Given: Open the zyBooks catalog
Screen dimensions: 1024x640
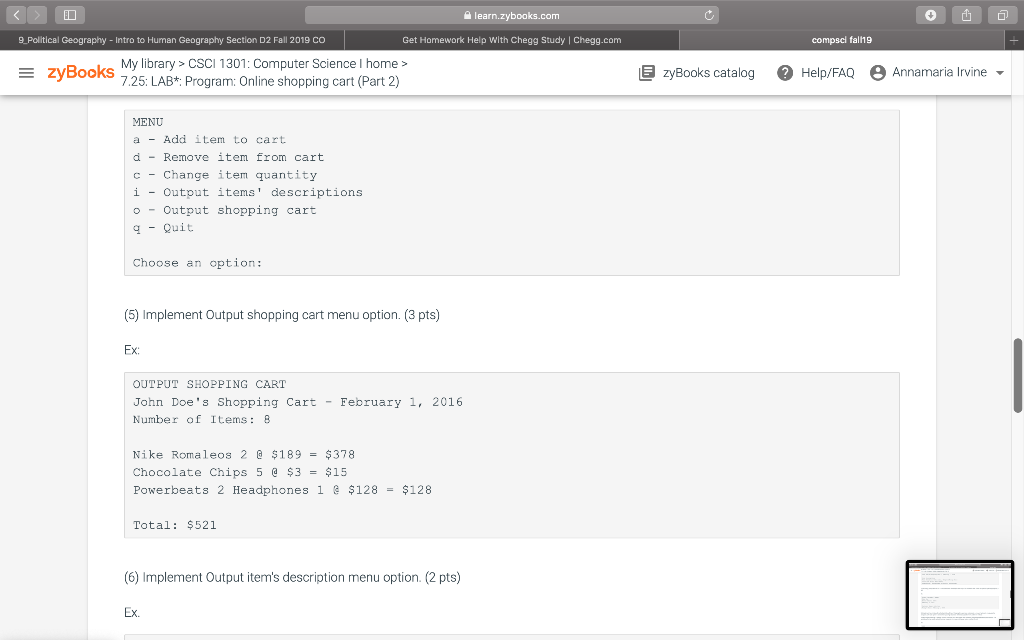Looking at the screenshot, I should click(x=697, y=72).
